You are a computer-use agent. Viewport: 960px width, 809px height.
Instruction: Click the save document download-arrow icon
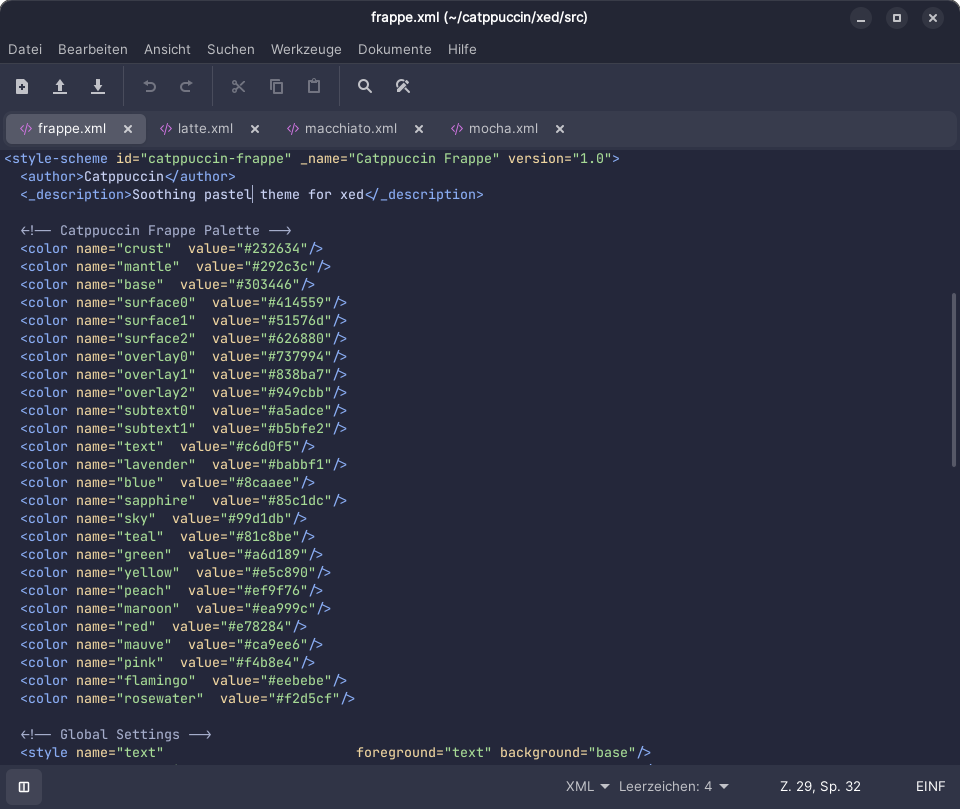[97, 86]
